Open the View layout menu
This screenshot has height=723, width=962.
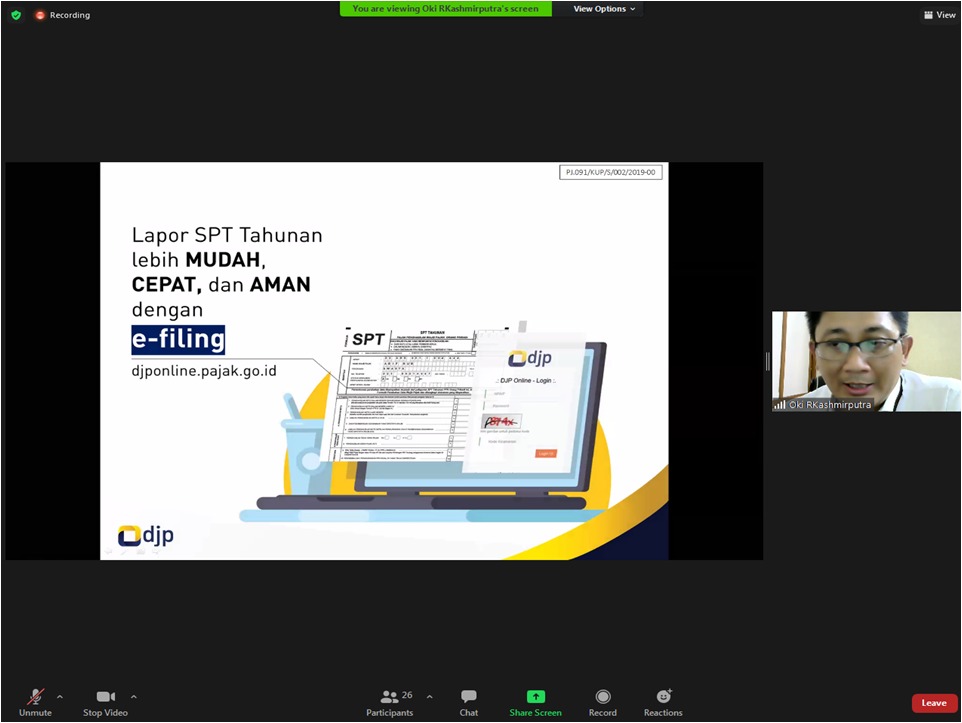[939, 15]
